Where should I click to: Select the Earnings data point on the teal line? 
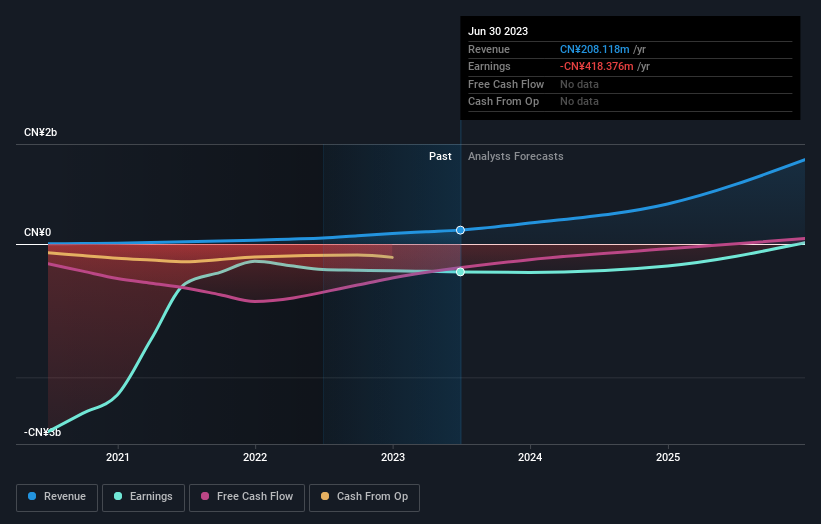(460, 272)
